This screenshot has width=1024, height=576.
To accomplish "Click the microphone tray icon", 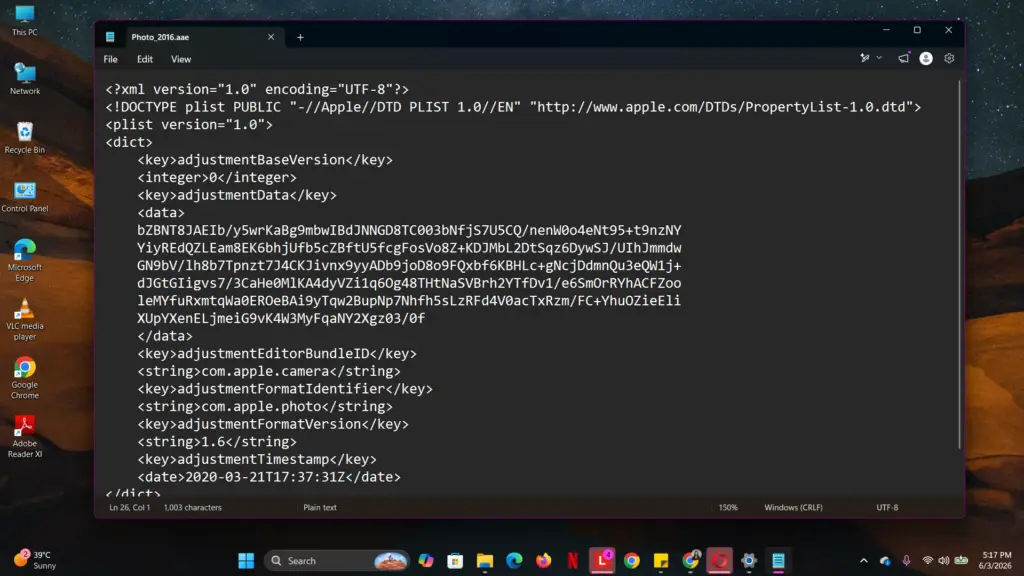I will pyautogui.click(x=906, y=560).
